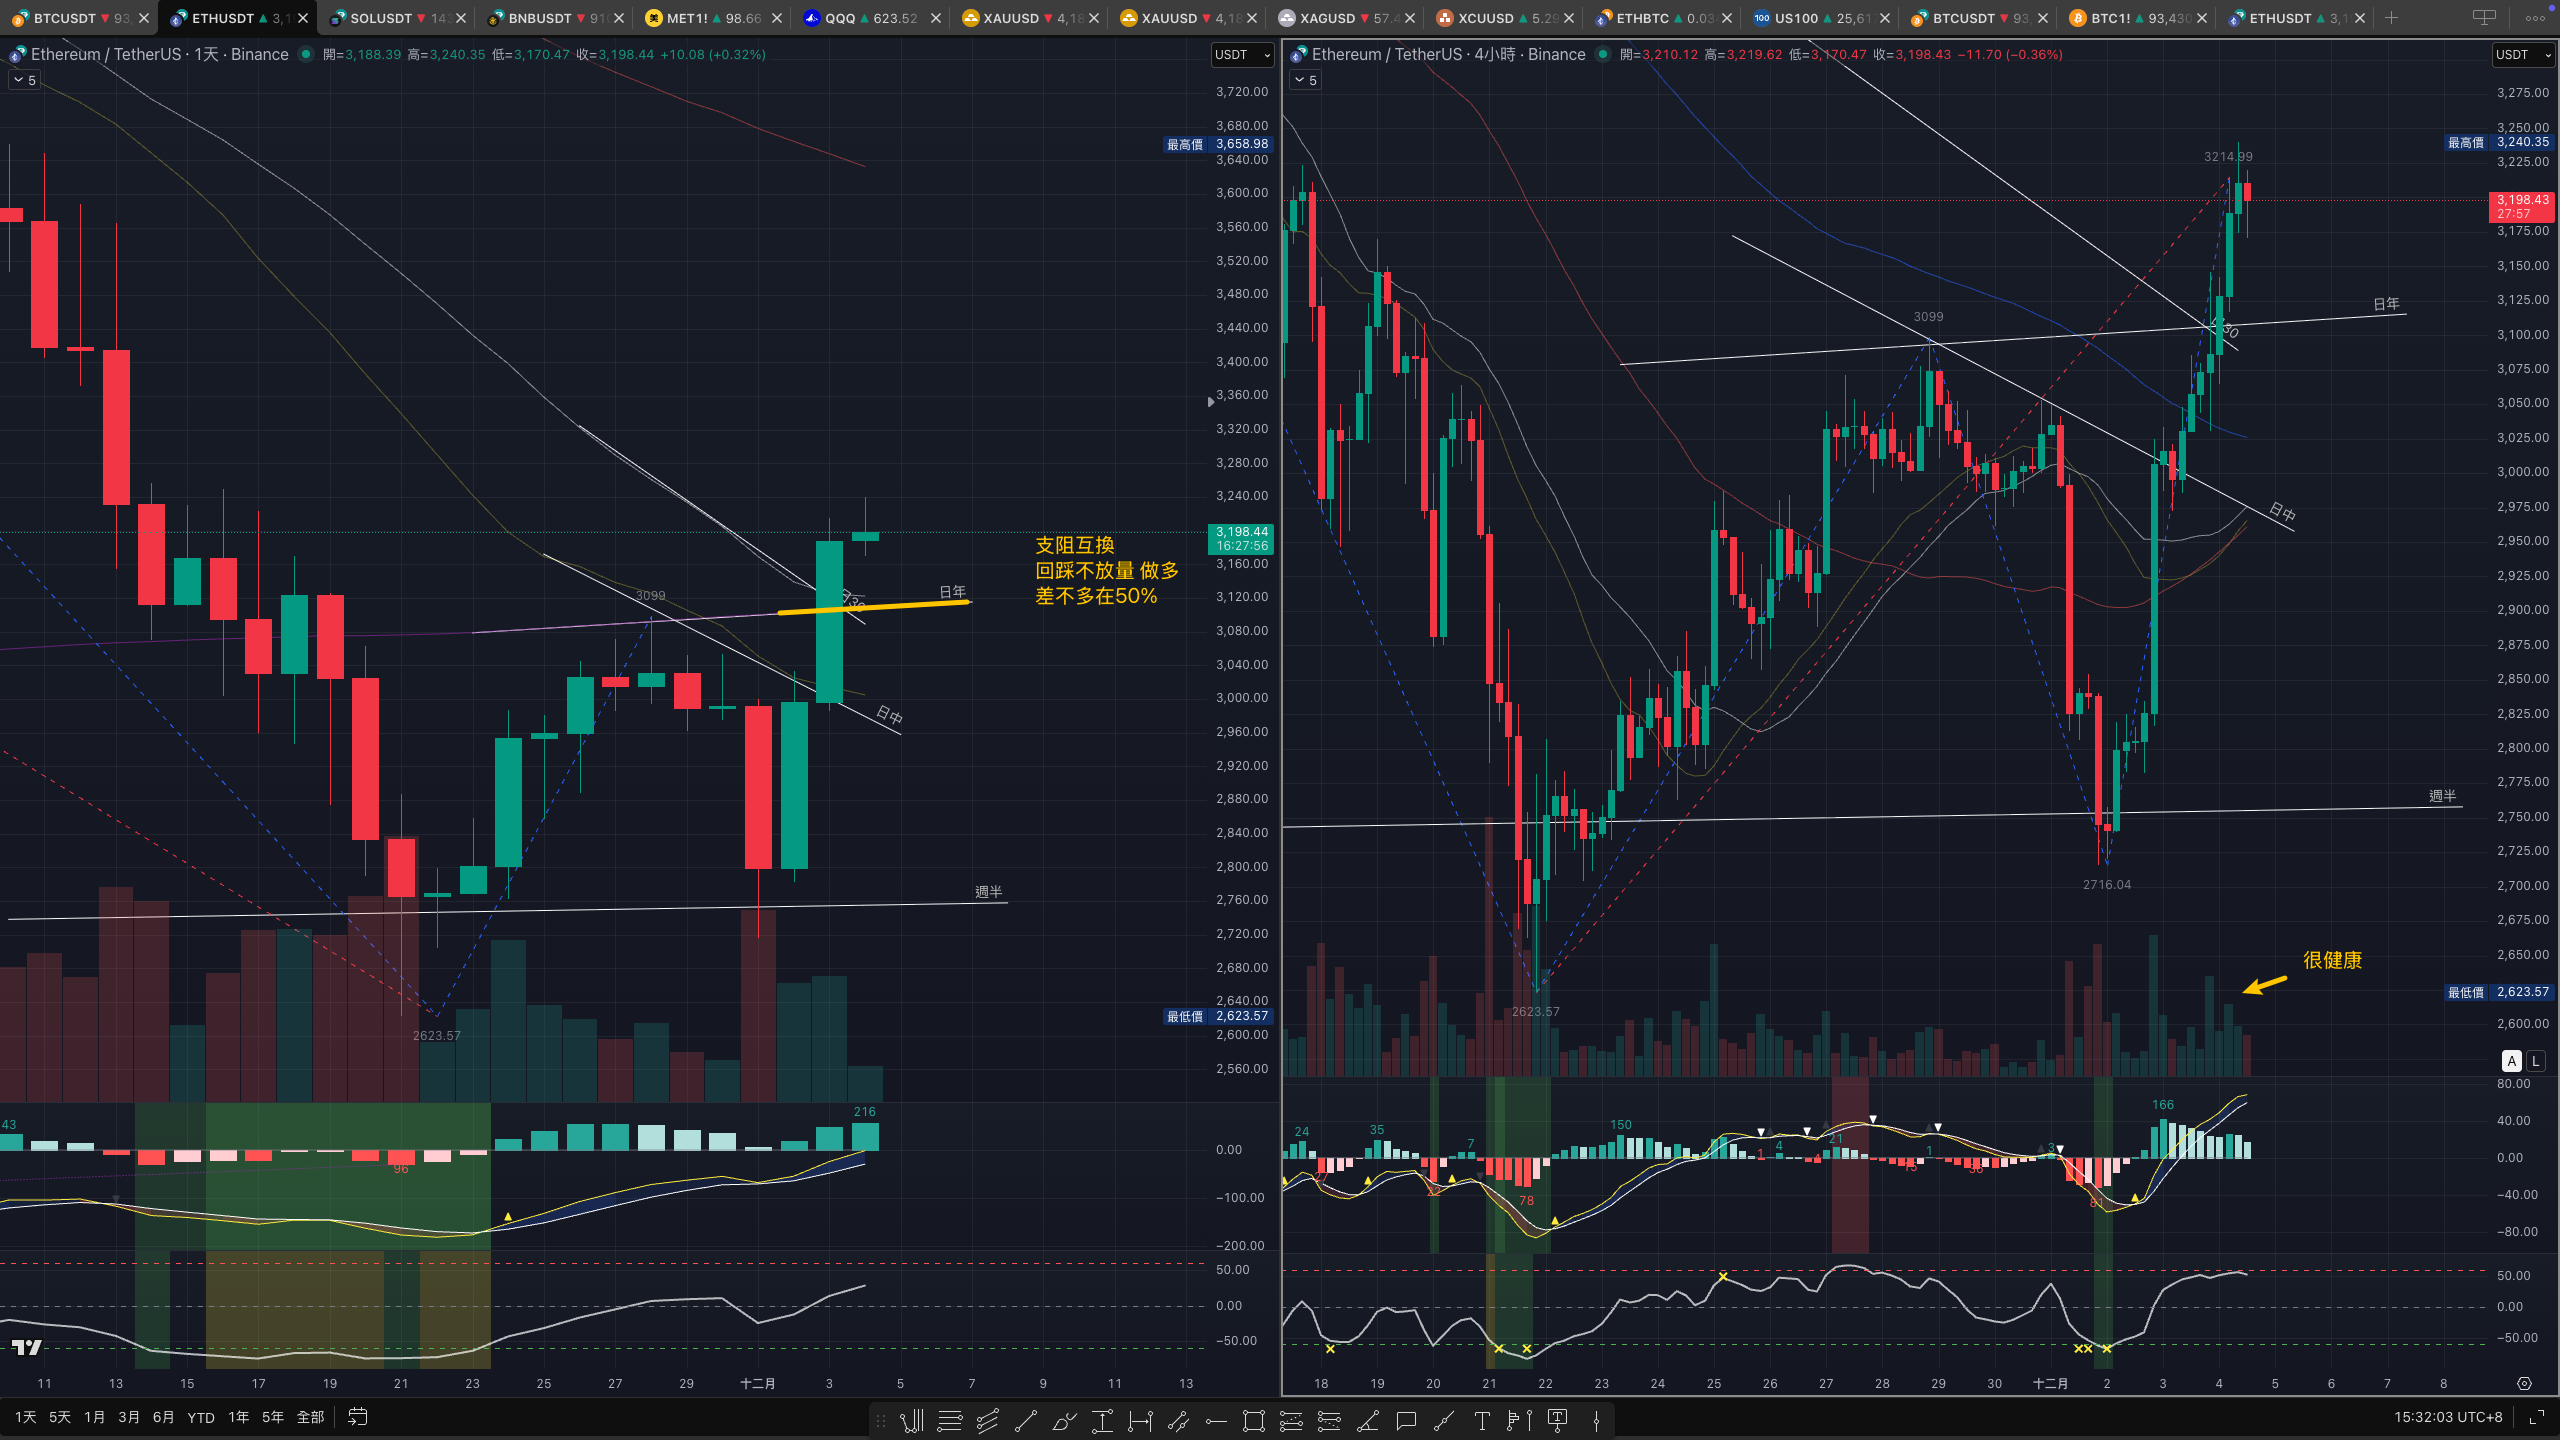2560x1440 pixels.
Task: Select the callout comment tool
Action: pos(1406,1421)
